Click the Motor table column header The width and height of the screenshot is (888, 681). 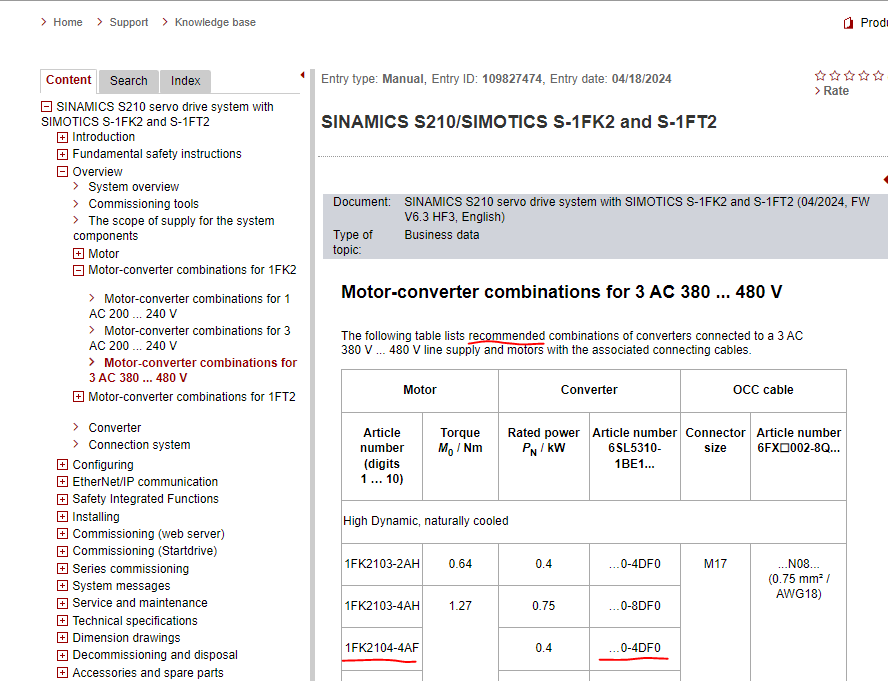[x=420, y=390]
